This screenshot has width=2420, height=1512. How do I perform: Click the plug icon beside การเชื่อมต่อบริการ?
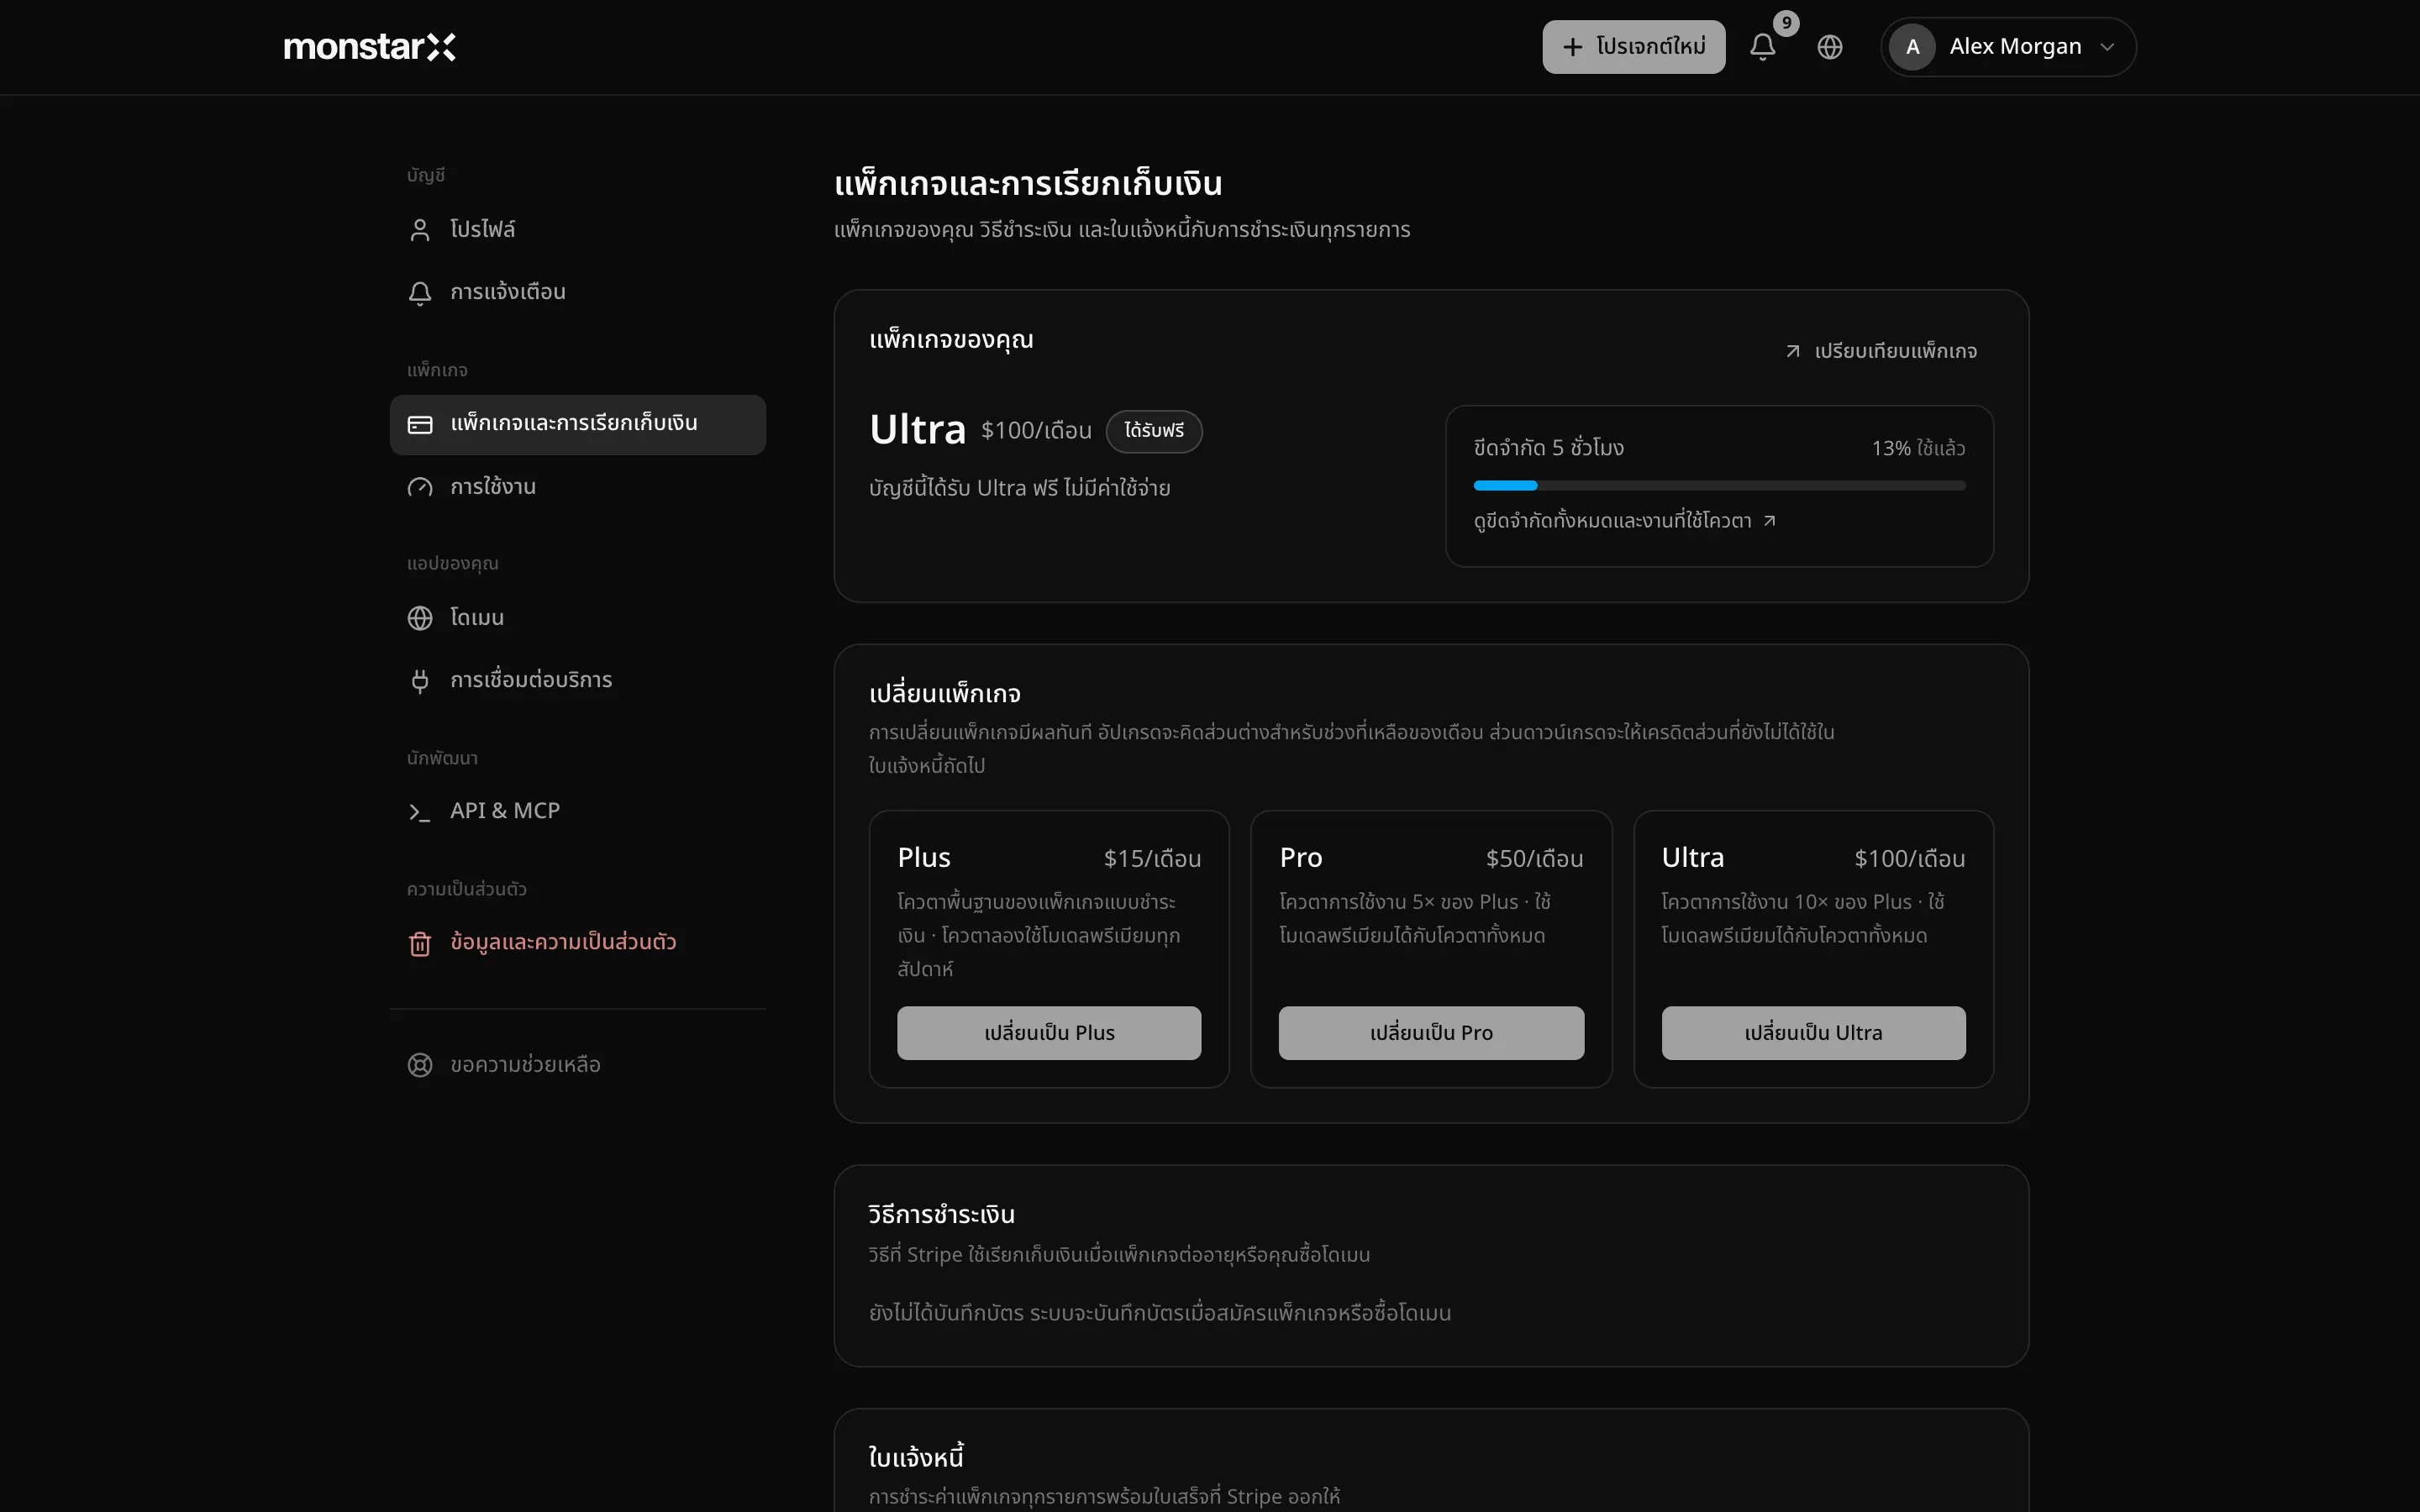point(420,681)
